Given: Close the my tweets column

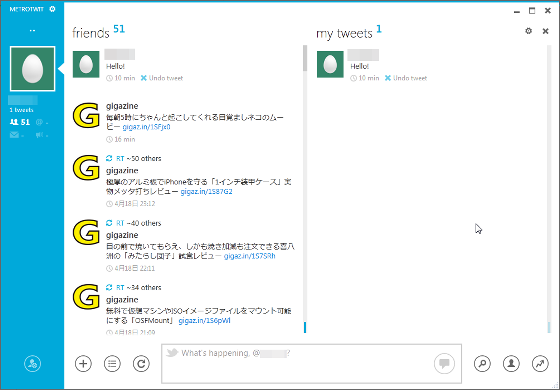Looking at the screenshot, I should pyautogui.click(x=545, y=31).
